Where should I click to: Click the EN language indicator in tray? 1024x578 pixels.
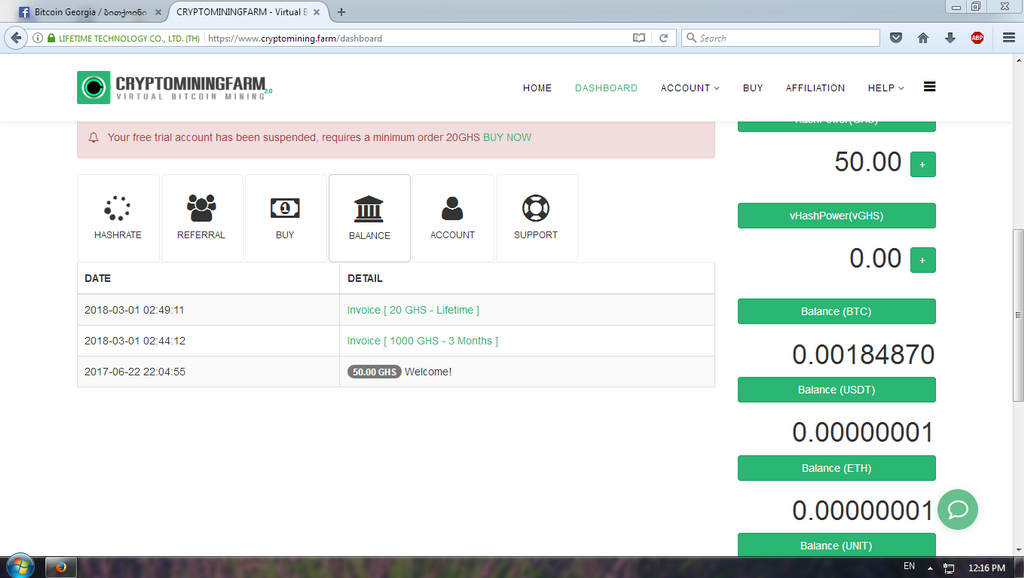tap(909, 566)
